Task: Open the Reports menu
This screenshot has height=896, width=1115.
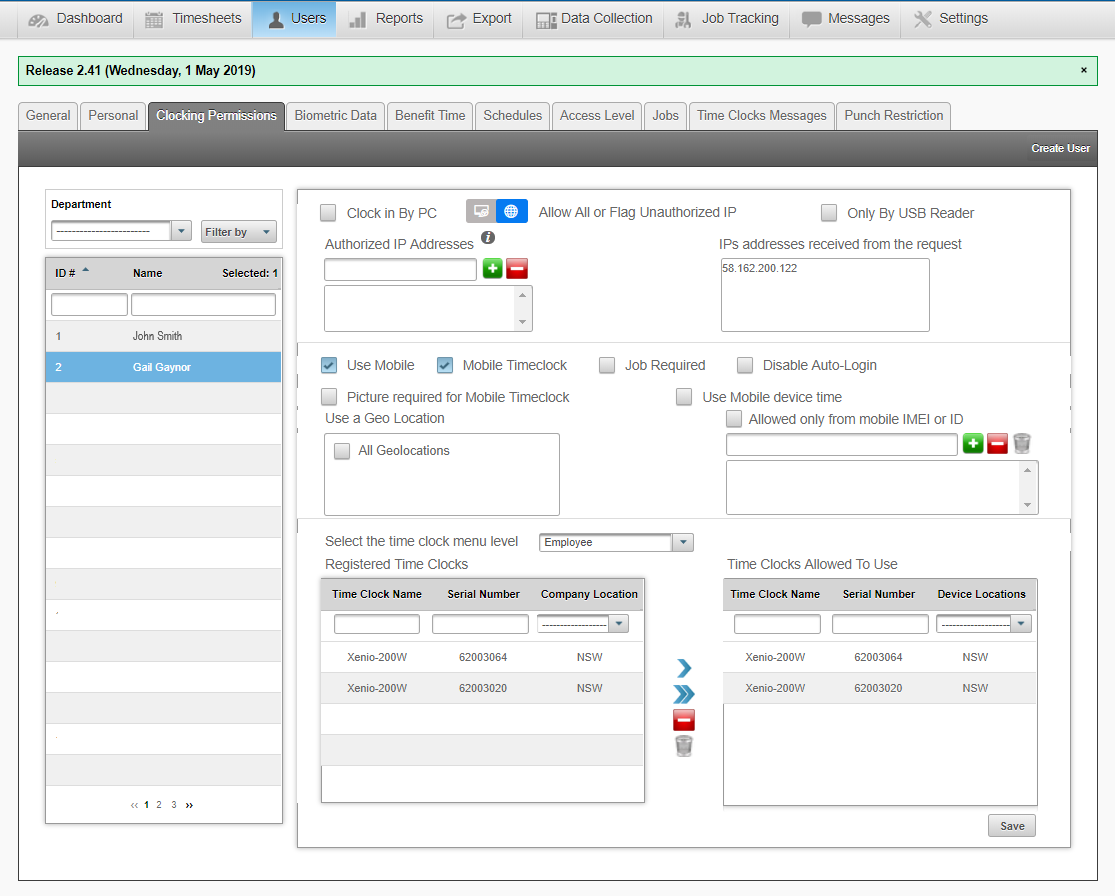Action: pyautogui.click(x=386, y=19)
